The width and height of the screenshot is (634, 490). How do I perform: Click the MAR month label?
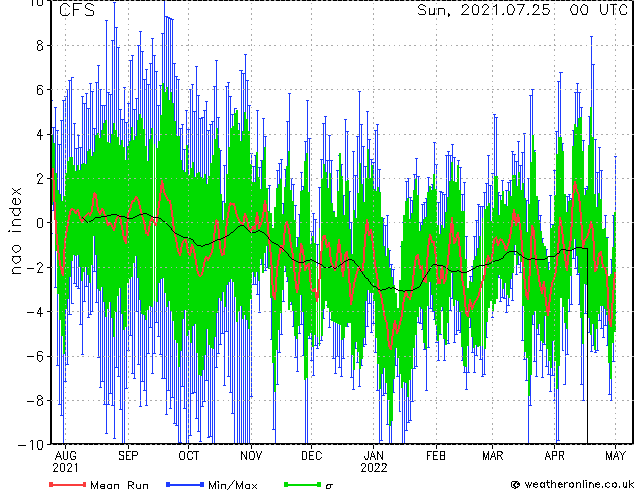(493, 456)
